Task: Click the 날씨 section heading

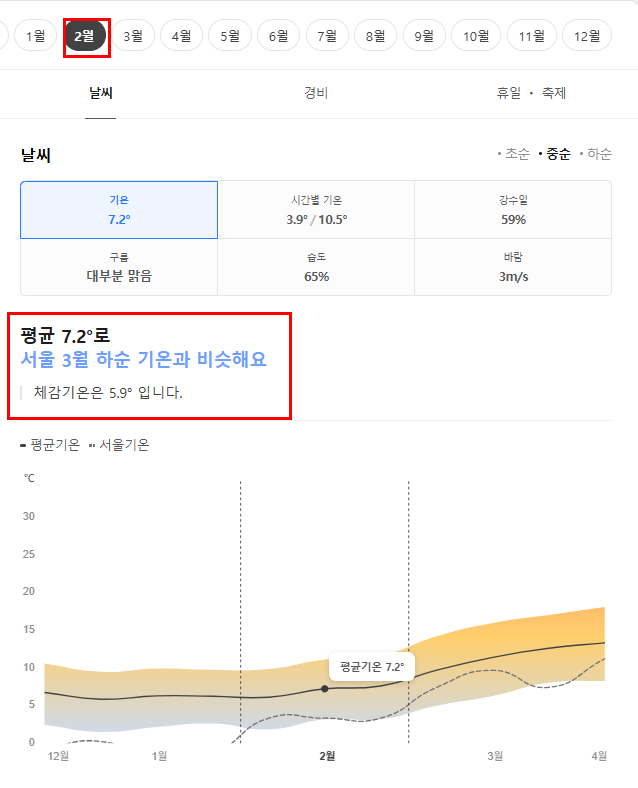Action: 36,155
